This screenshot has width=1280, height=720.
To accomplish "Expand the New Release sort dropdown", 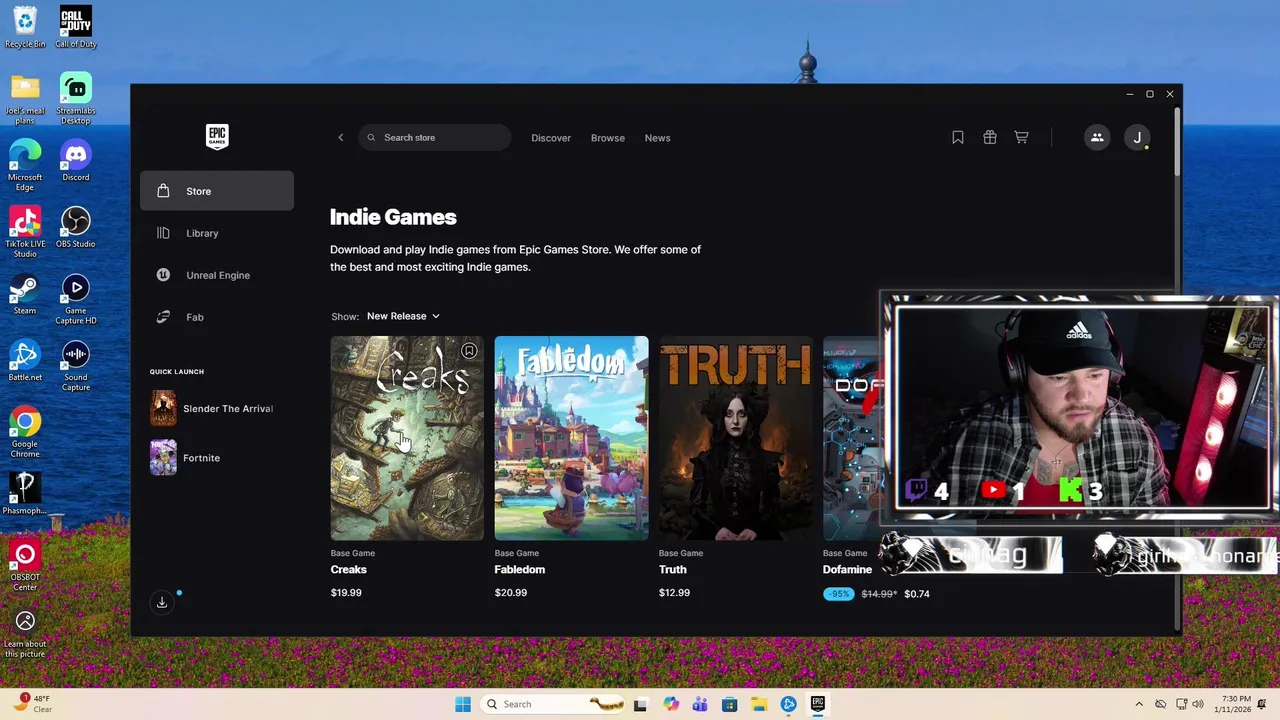I will [403, 316].
